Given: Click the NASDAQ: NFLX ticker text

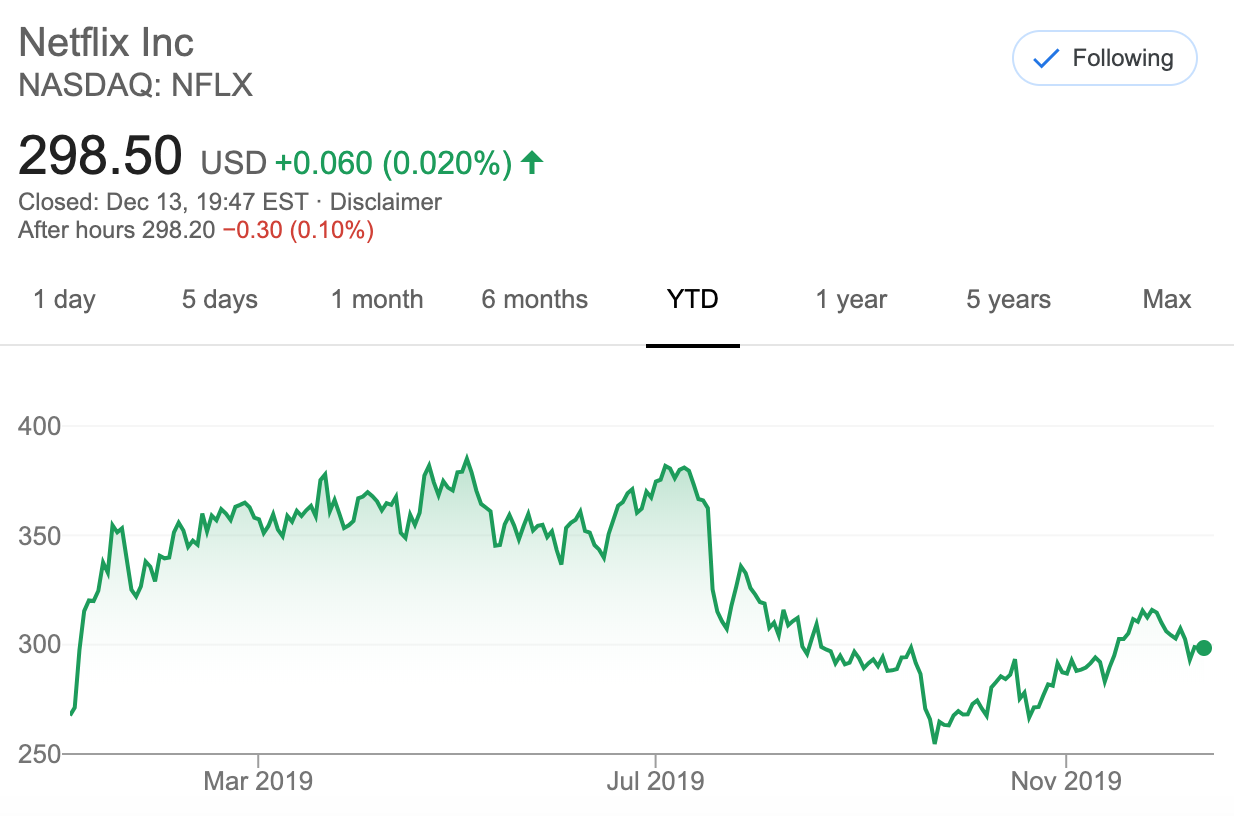Looking at the screenshot, I should [x=135, y=86].
